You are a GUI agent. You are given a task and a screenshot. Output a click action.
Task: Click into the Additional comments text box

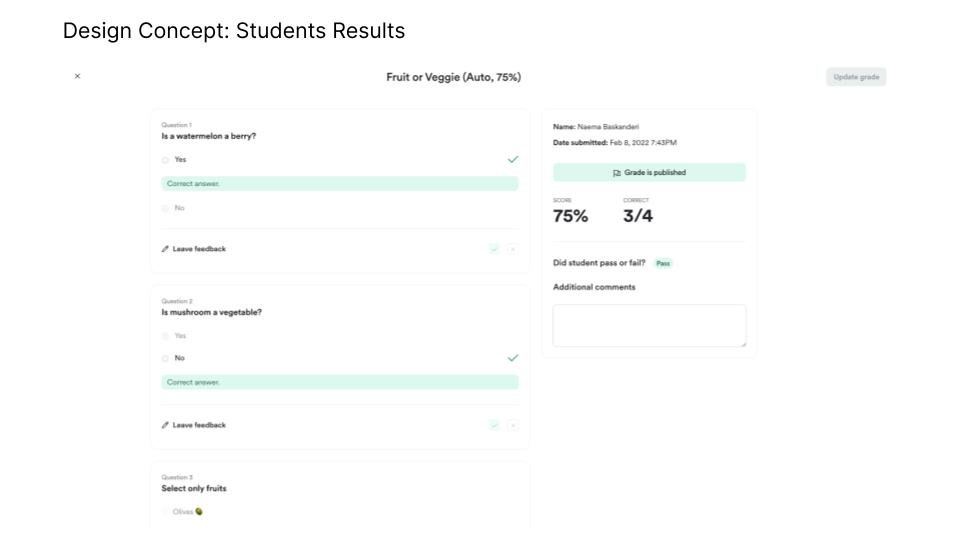(649, 326)
